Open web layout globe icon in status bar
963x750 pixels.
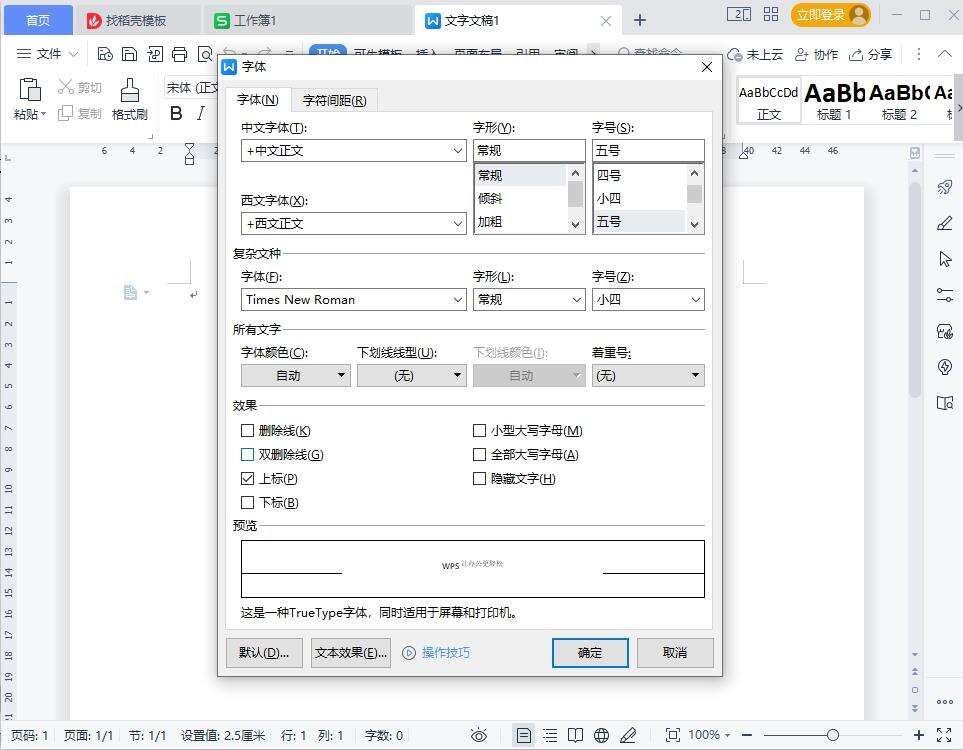[601, 735]
